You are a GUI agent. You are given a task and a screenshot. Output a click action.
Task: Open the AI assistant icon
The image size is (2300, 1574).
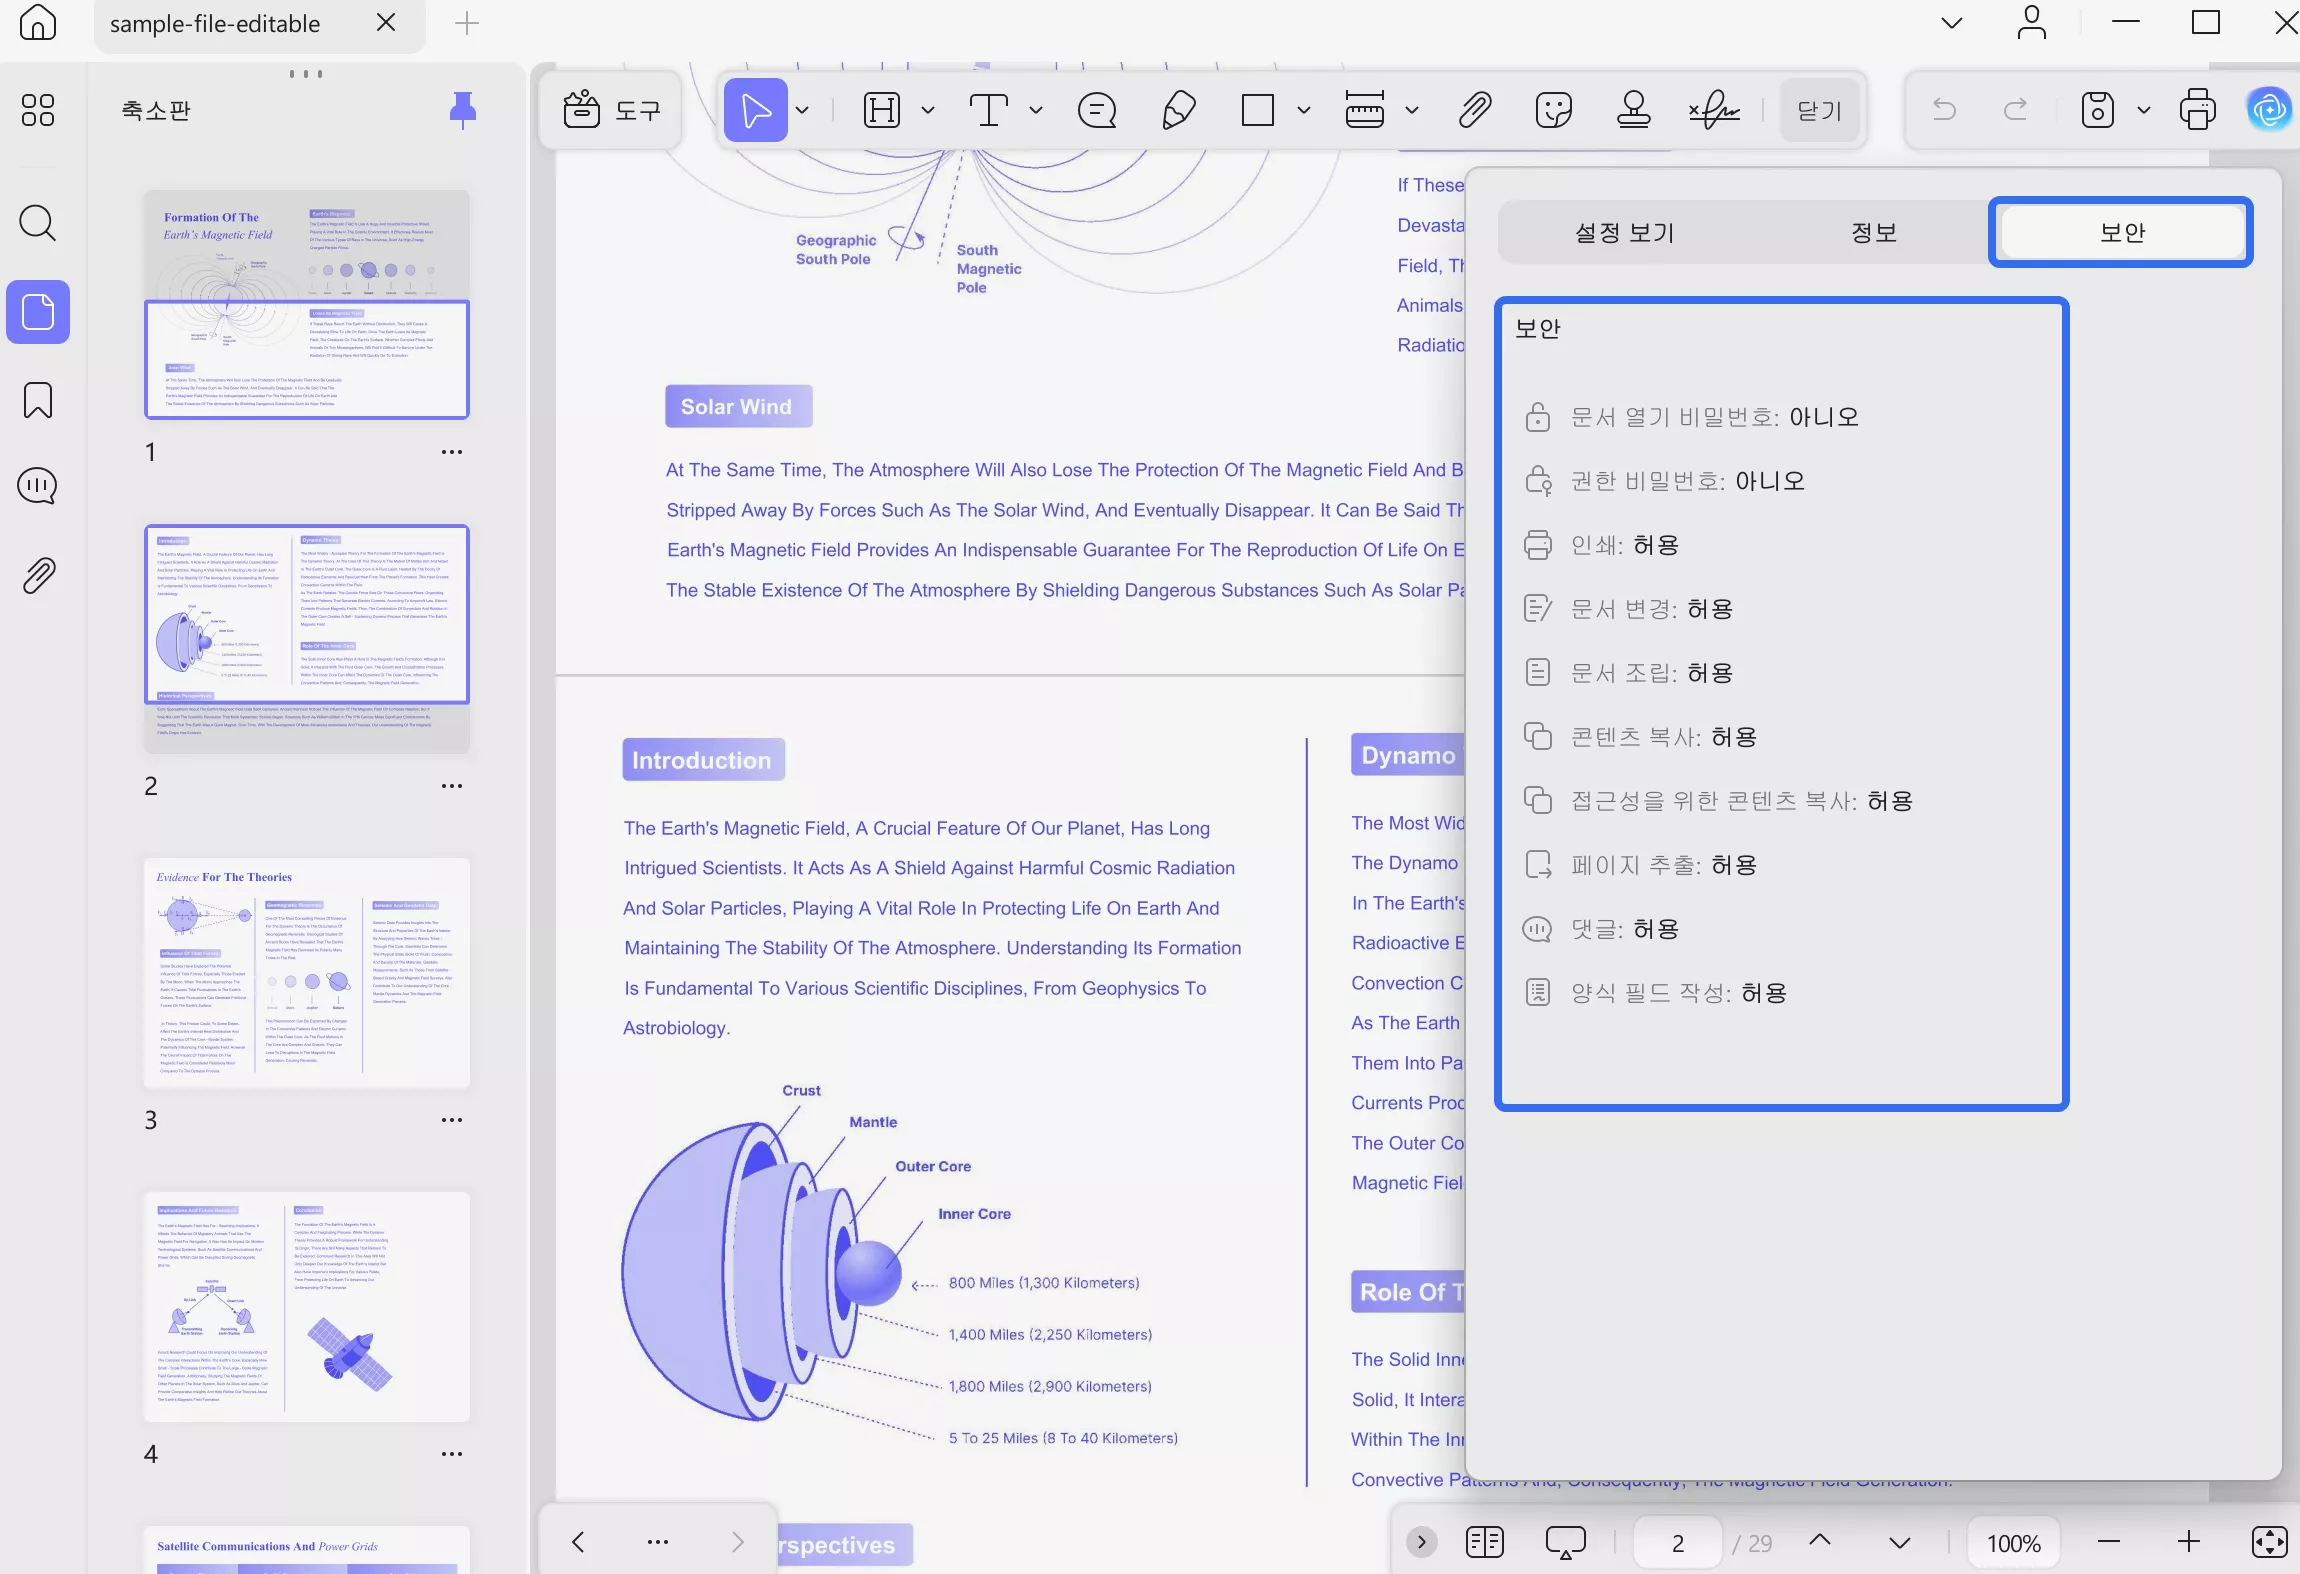pyautogui.click(x=2268, y=110)
